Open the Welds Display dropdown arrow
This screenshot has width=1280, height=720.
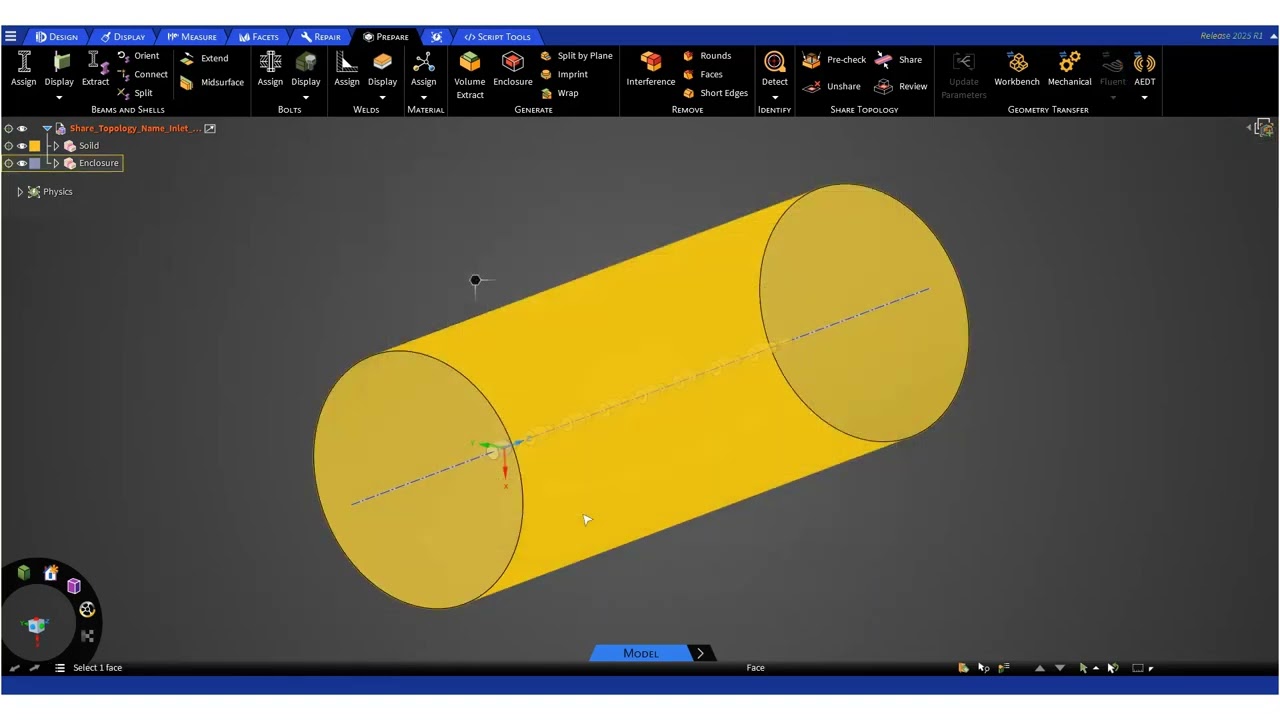382,98
